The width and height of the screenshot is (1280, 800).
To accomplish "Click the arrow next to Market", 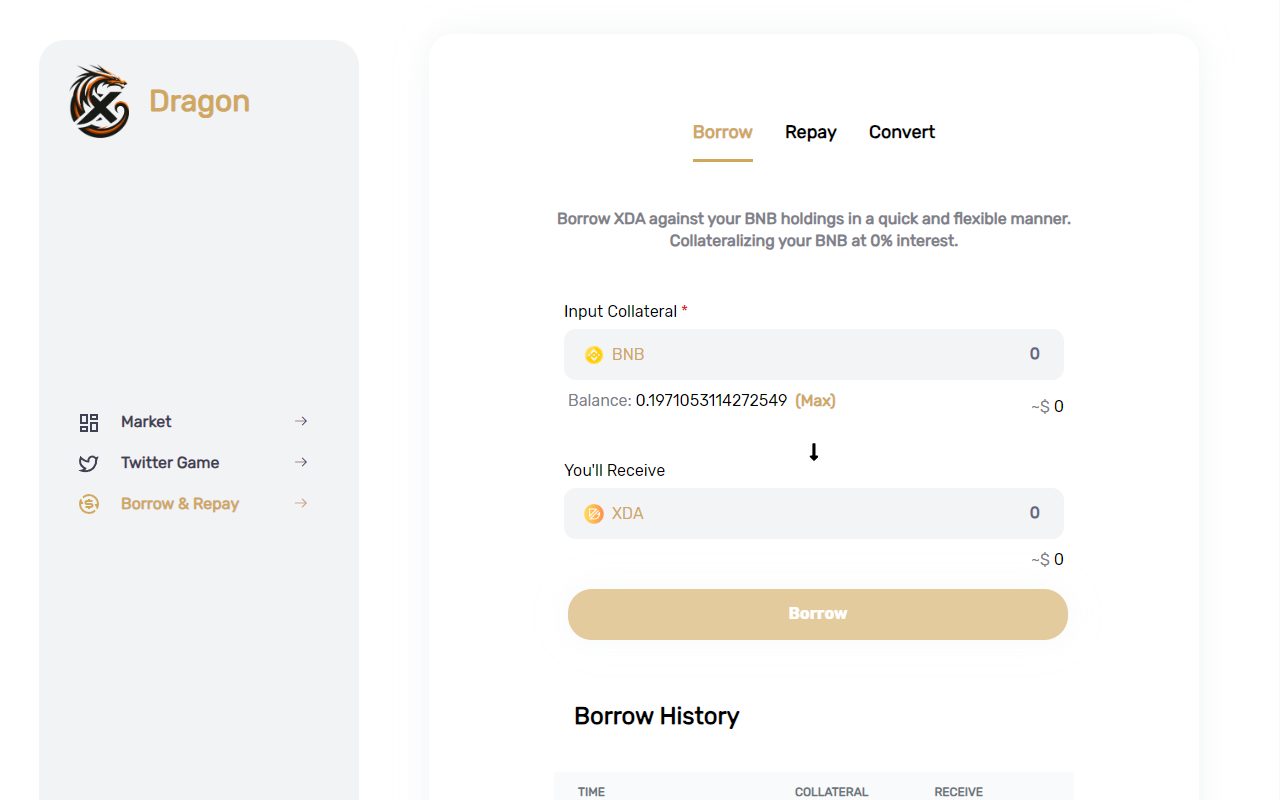I will [x=301, y=422].
